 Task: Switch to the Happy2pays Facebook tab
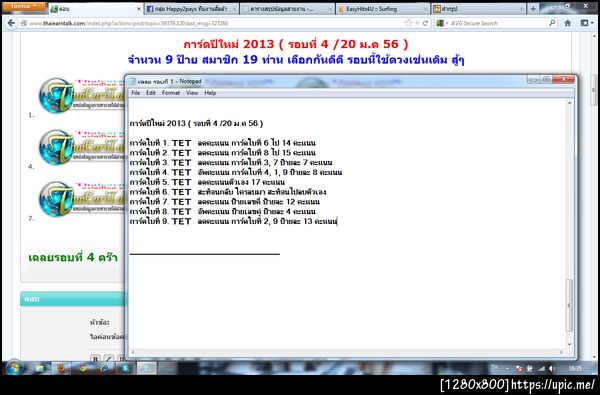pos(192,9)
